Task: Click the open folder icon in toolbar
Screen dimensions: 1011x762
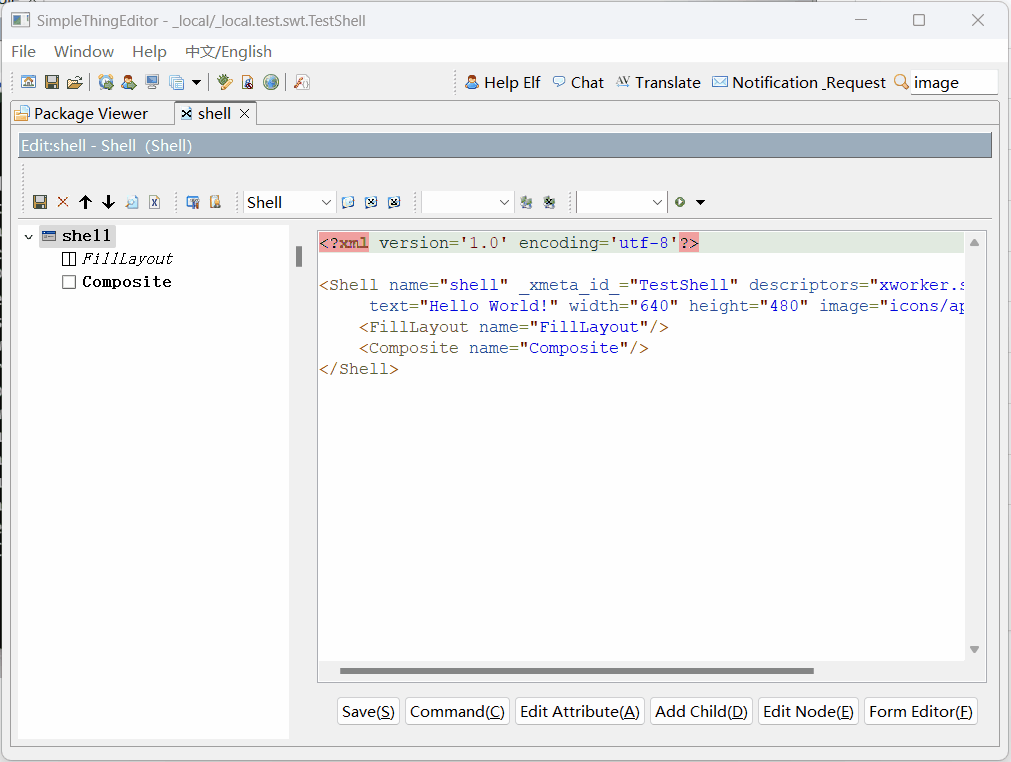Action: point(74,82)
